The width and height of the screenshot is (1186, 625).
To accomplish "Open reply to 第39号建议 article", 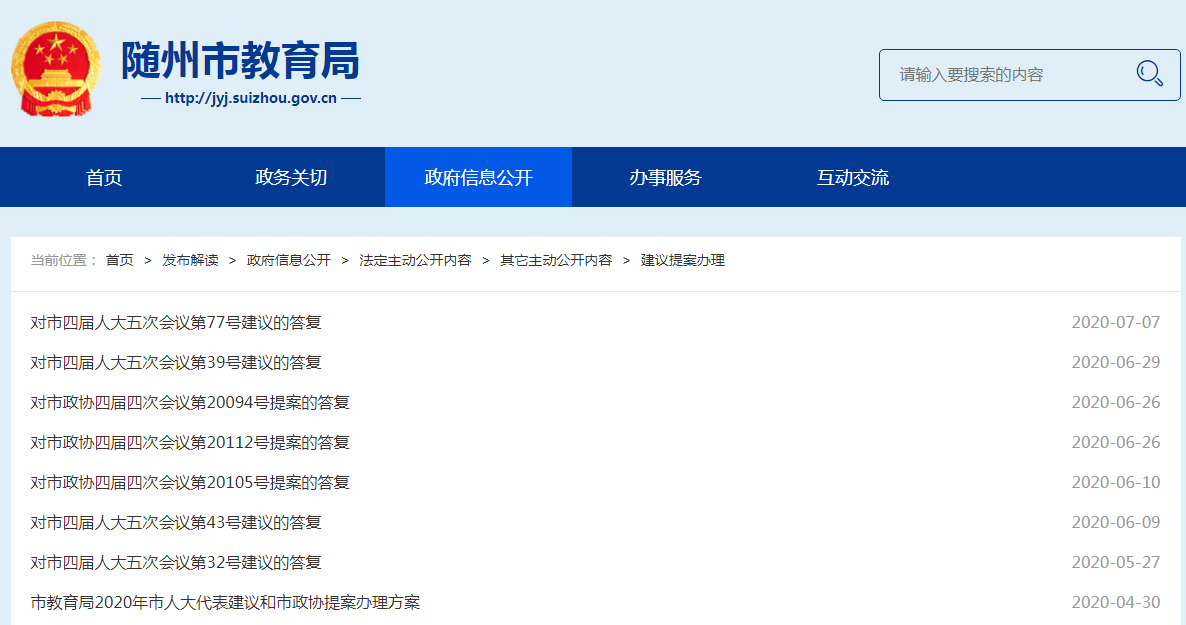I will (176, 363).
